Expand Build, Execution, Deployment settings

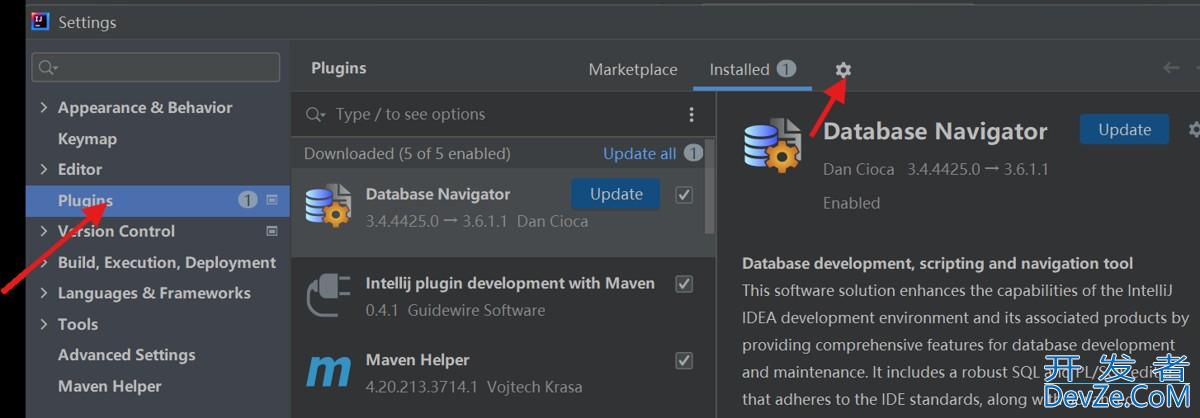pyautogui.click(x=43, y=262)
